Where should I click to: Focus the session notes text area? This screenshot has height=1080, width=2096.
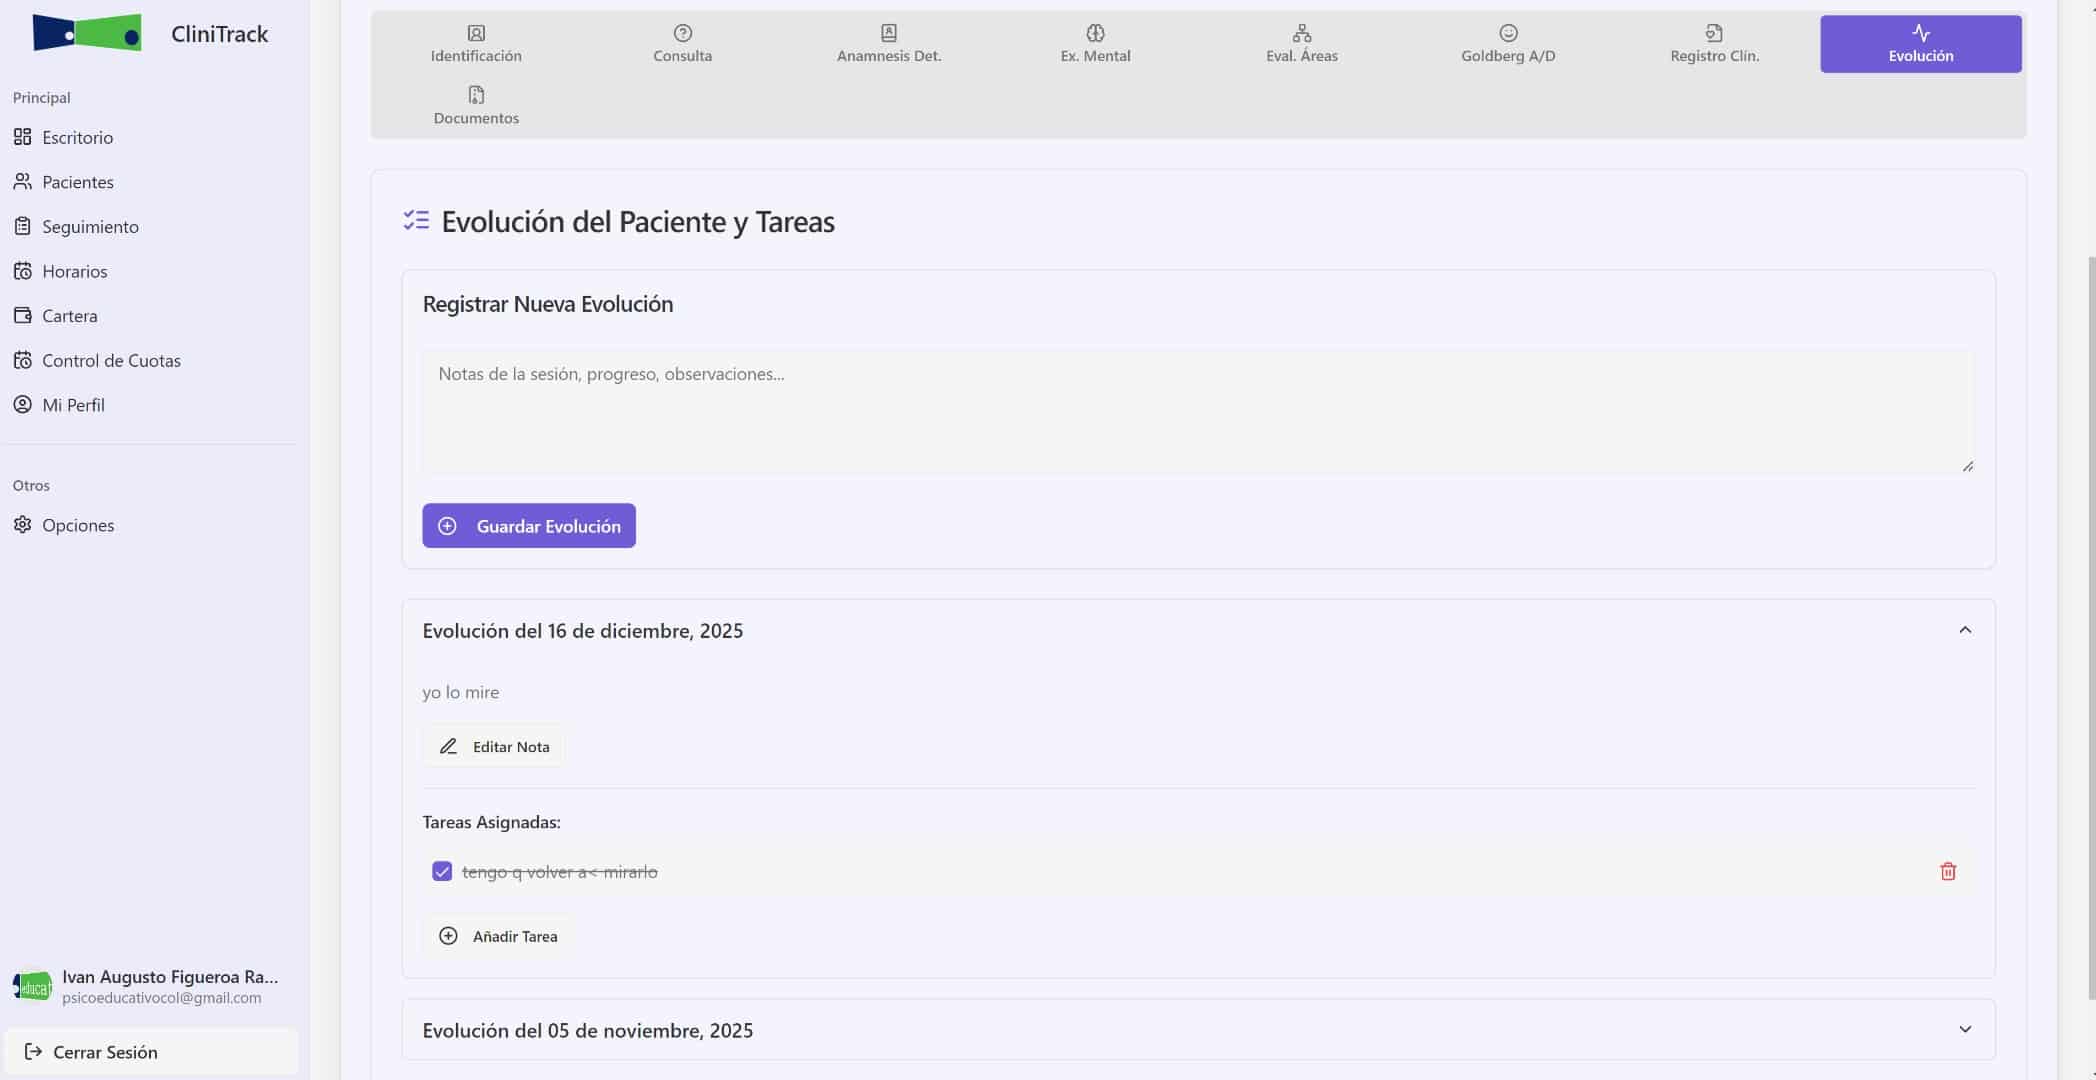tap(1196, 410)
